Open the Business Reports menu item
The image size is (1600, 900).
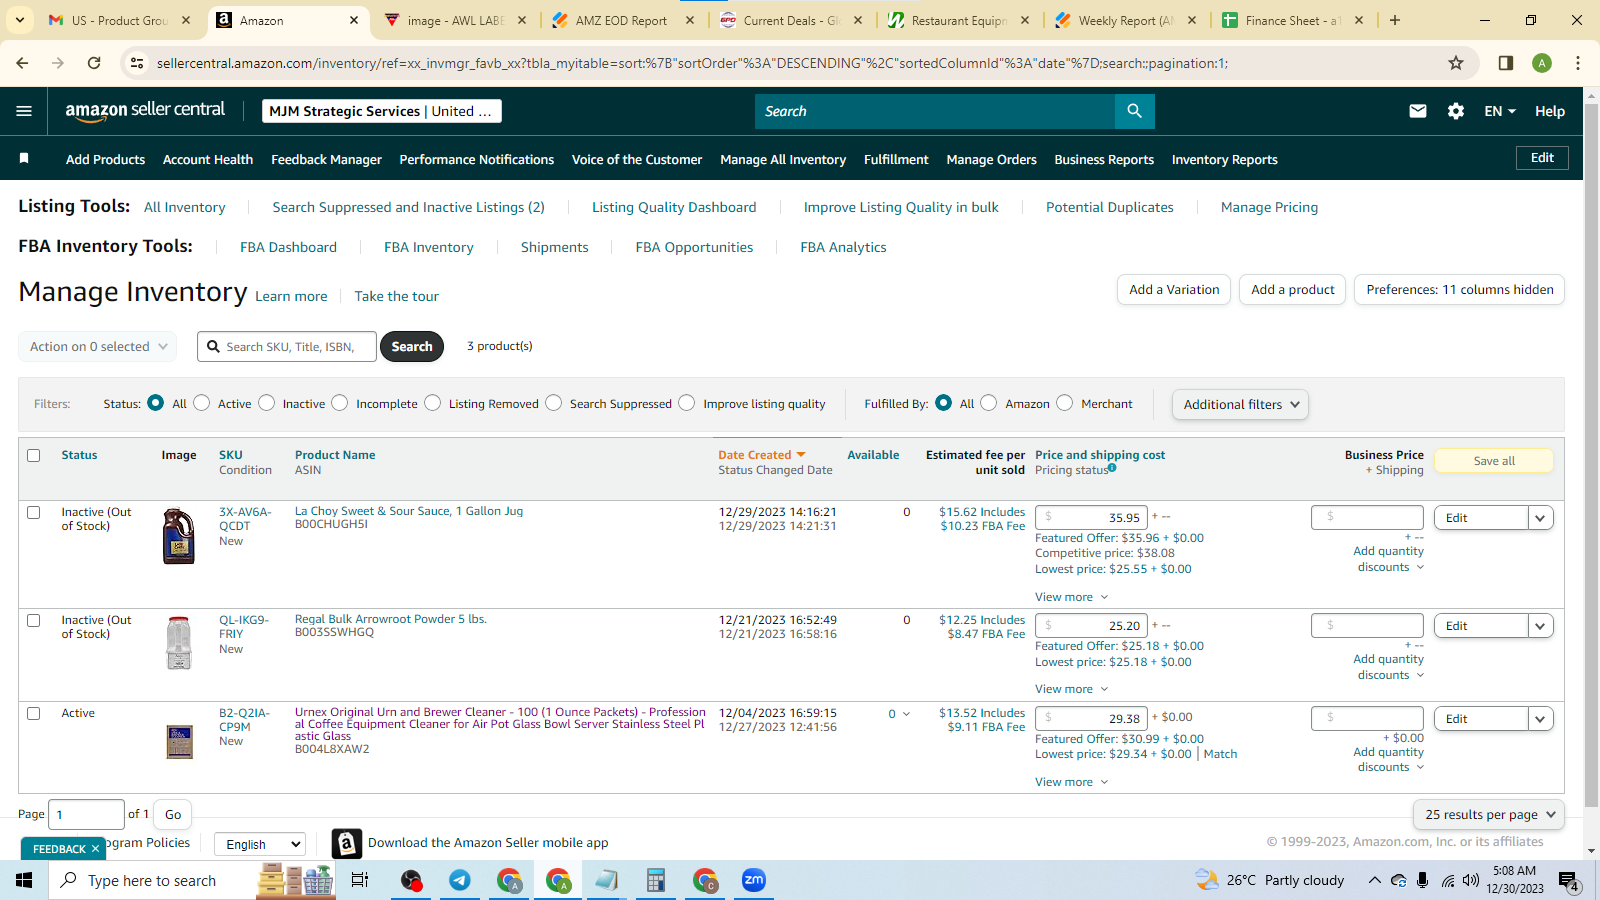point(1104,159)
